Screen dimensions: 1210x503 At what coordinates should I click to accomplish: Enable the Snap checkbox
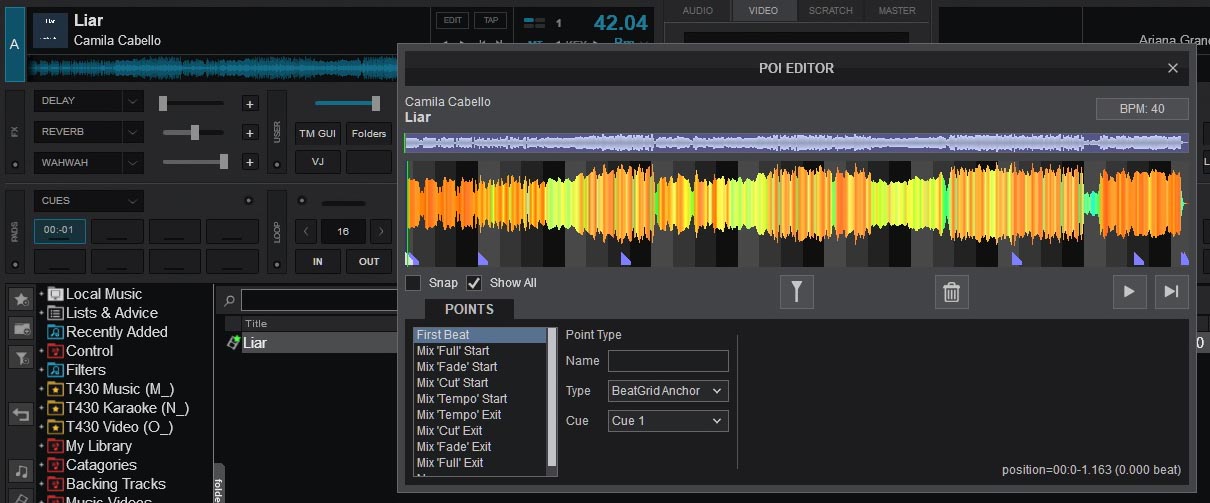pyautogui.click(x=413, y=283)
